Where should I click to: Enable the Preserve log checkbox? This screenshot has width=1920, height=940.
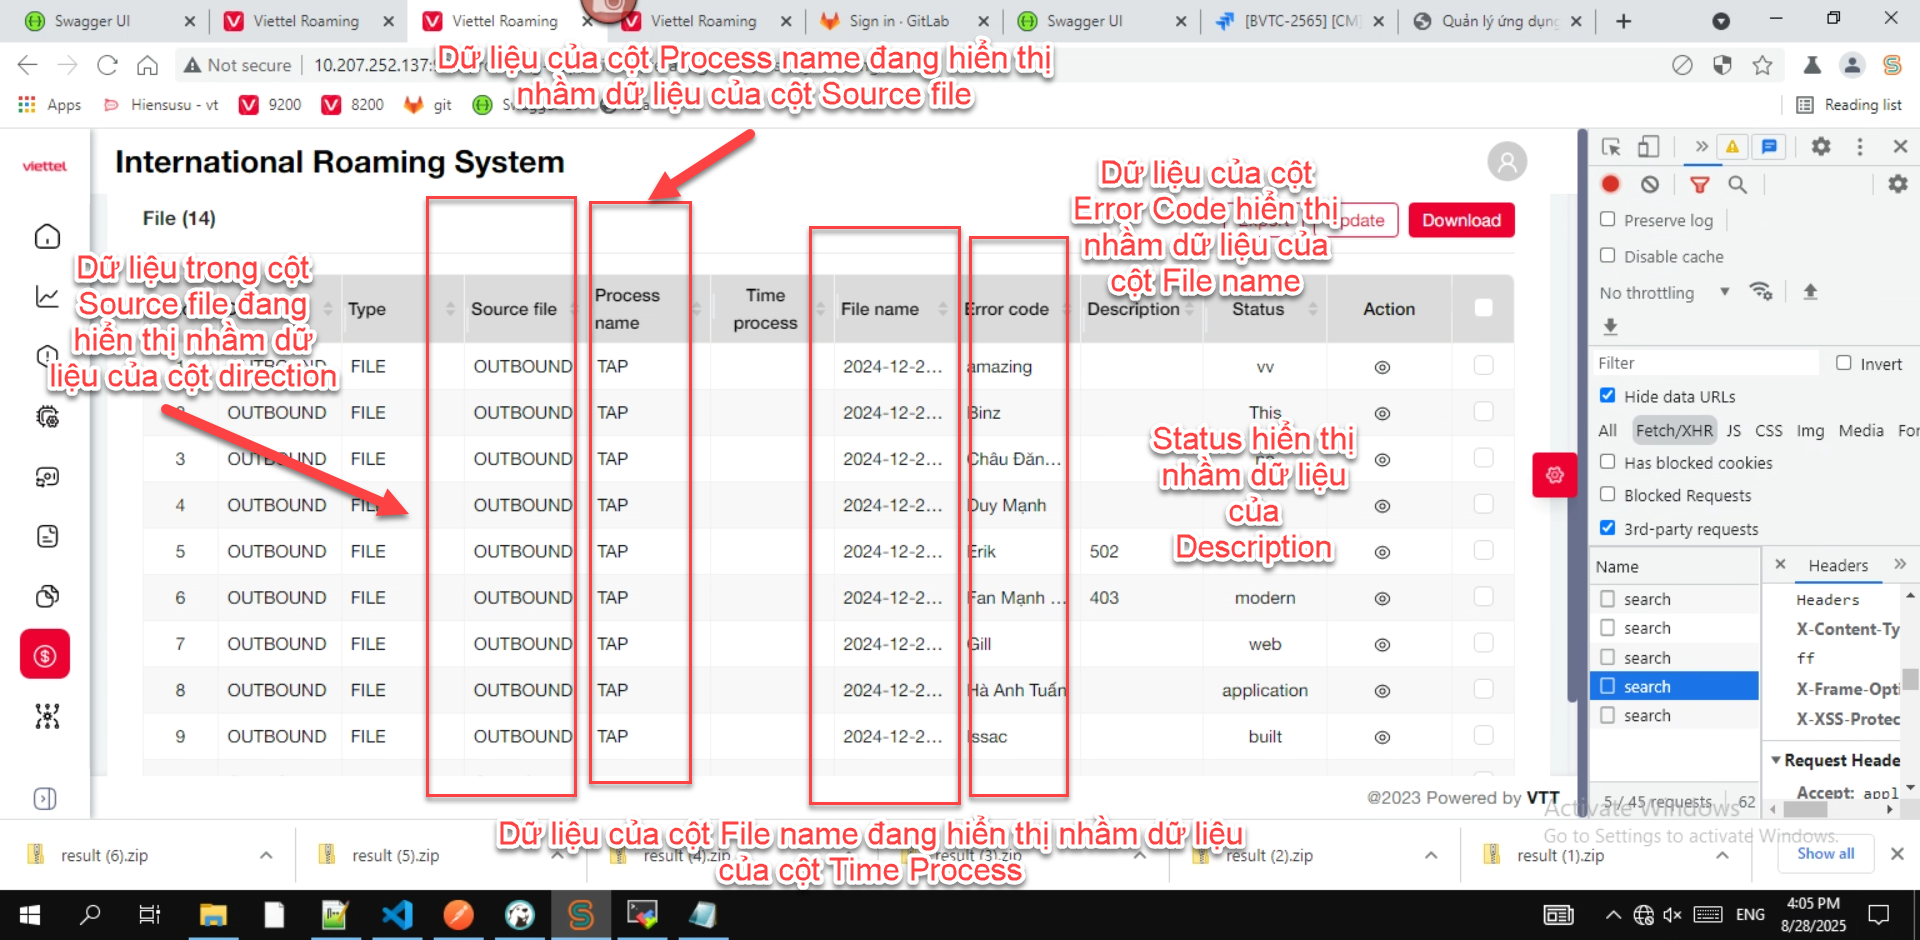coord(1608,219)
